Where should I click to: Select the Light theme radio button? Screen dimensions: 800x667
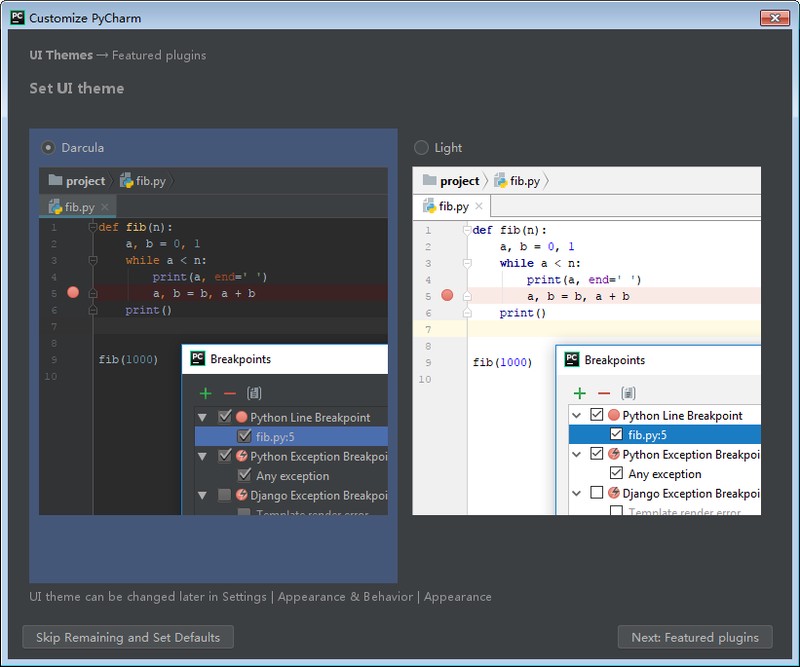421,147
